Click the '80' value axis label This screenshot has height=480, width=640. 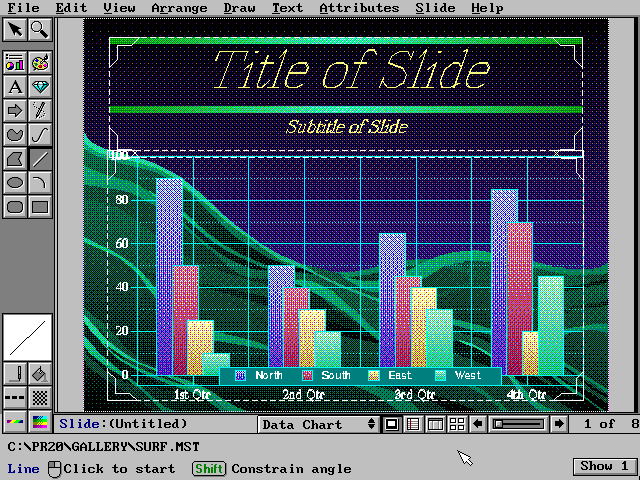122,200
